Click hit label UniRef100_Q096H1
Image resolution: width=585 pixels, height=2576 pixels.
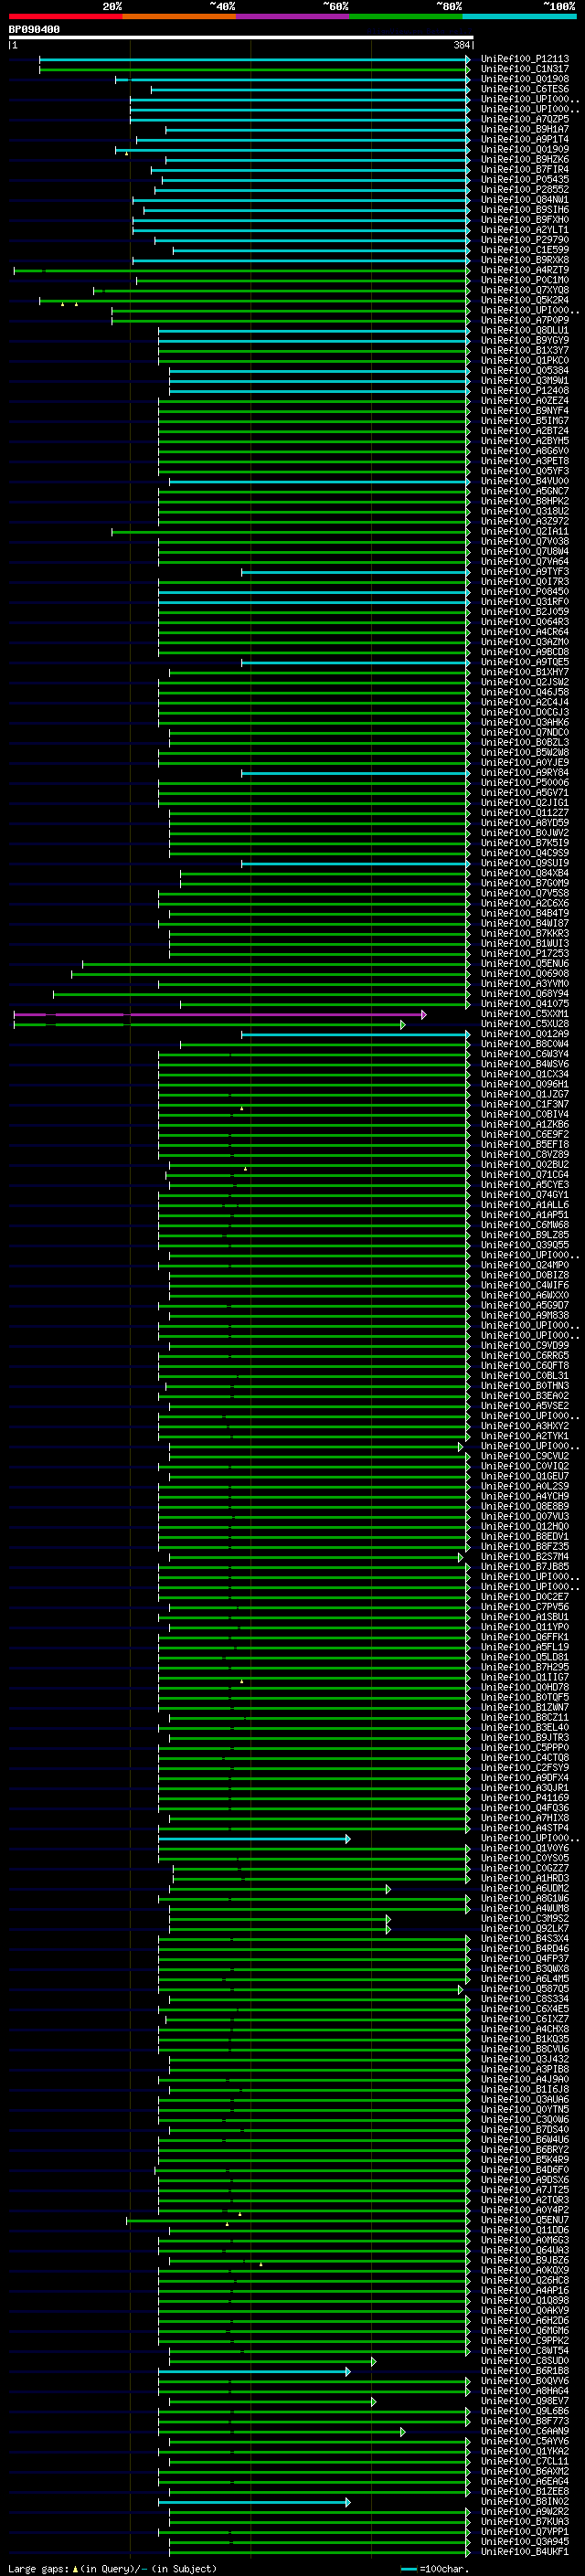[x=525, y=1084]
